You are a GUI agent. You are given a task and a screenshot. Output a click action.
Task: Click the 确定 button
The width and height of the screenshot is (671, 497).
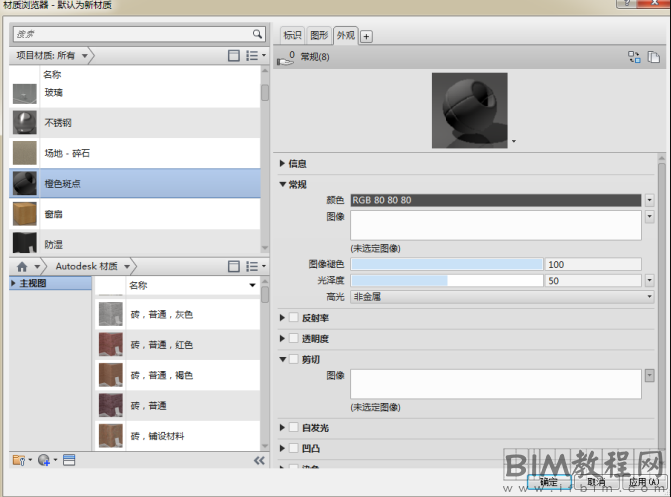548,481
